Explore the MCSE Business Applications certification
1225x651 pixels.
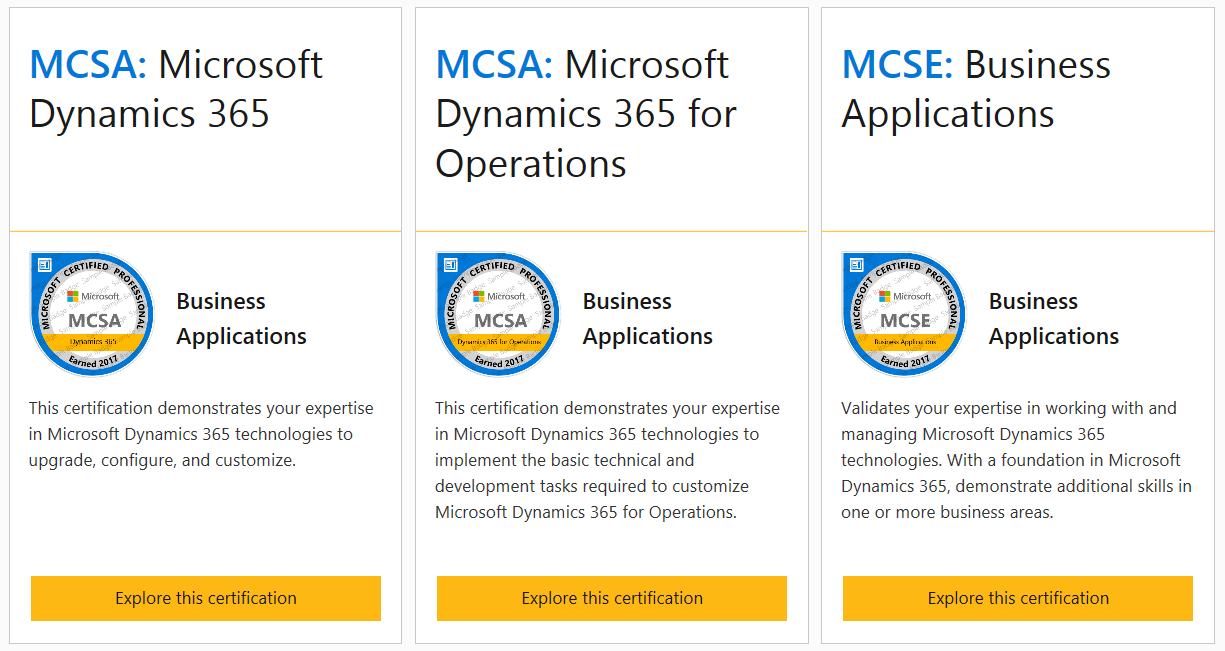coord(1018,598)
